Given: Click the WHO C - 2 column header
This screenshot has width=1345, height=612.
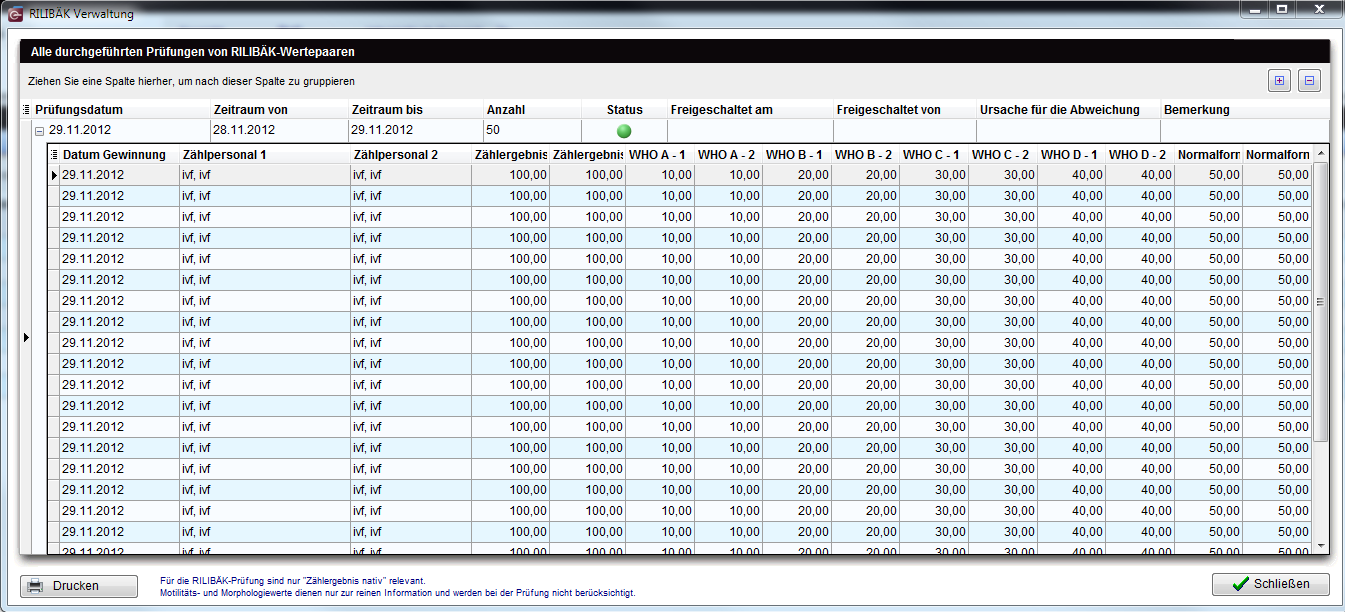Looking at the screenshot, I should coord(1004,154).
